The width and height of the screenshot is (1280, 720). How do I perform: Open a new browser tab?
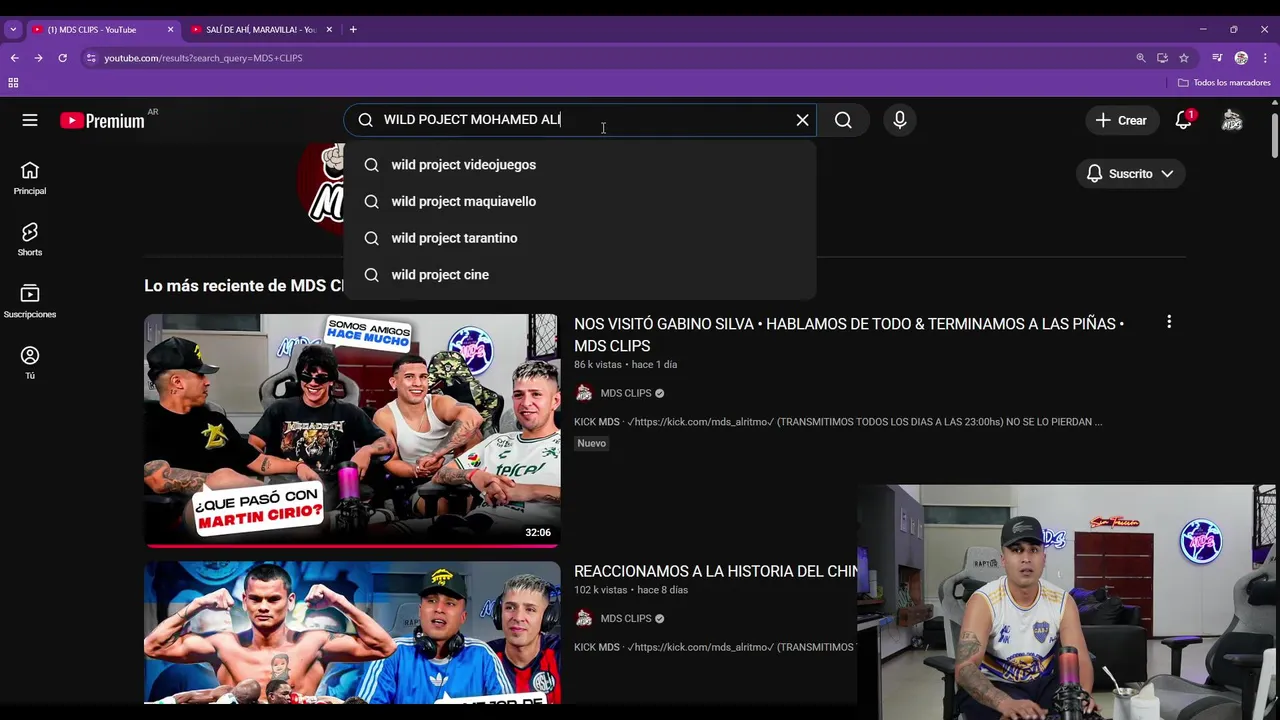[x=353, y=30]
